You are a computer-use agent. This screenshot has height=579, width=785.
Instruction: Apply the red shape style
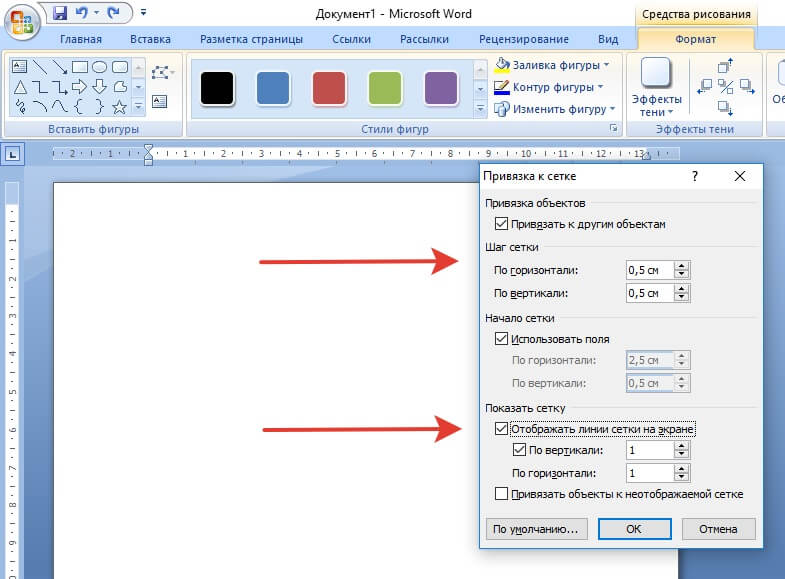point(329,88)
